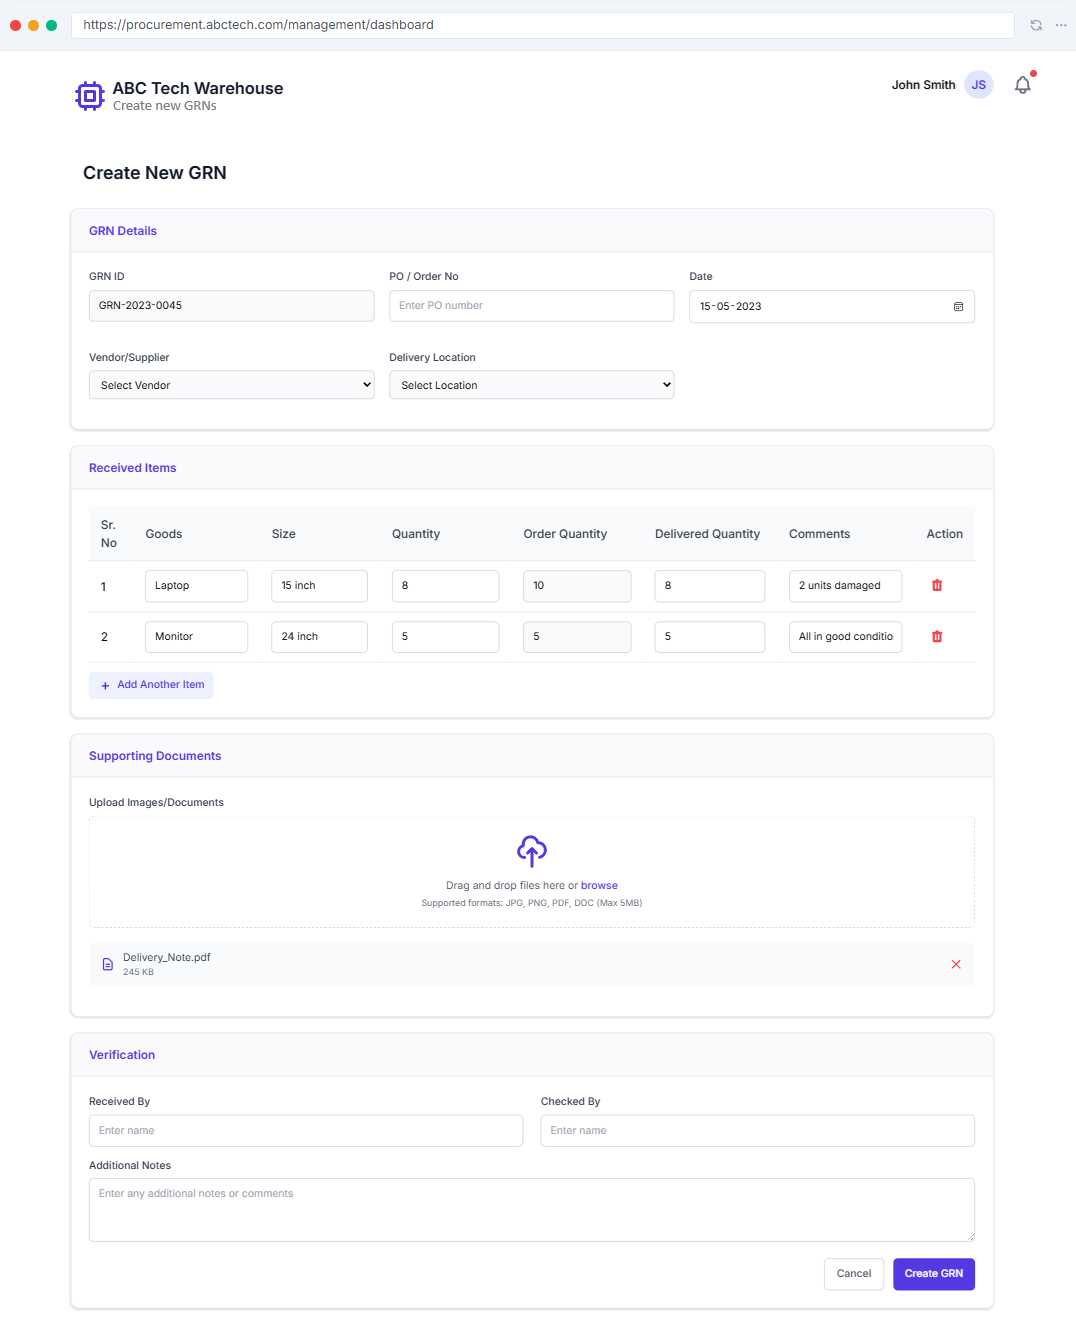Expand the Select Location dropdown

click(532, 385)
